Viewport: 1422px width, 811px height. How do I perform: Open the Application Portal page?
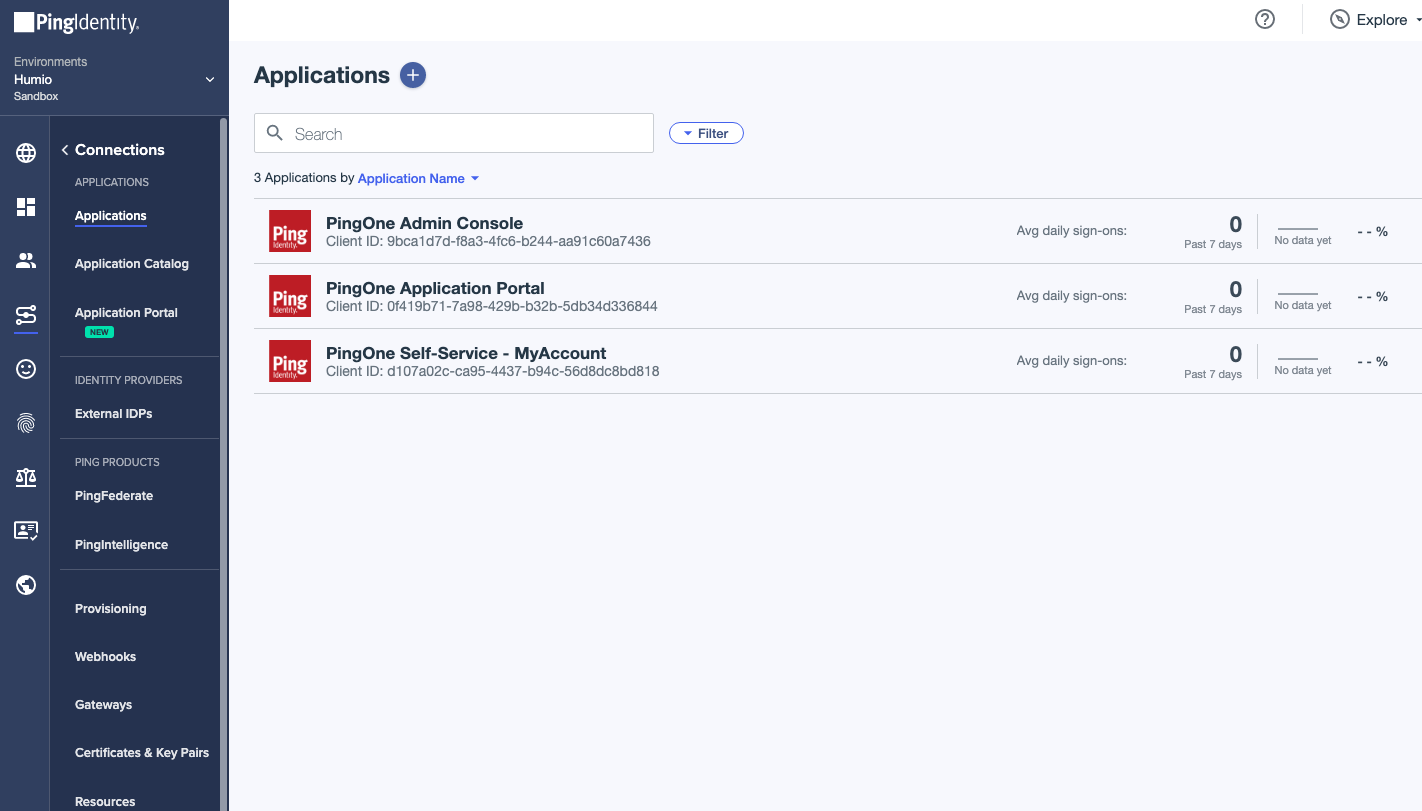[125, 312]
